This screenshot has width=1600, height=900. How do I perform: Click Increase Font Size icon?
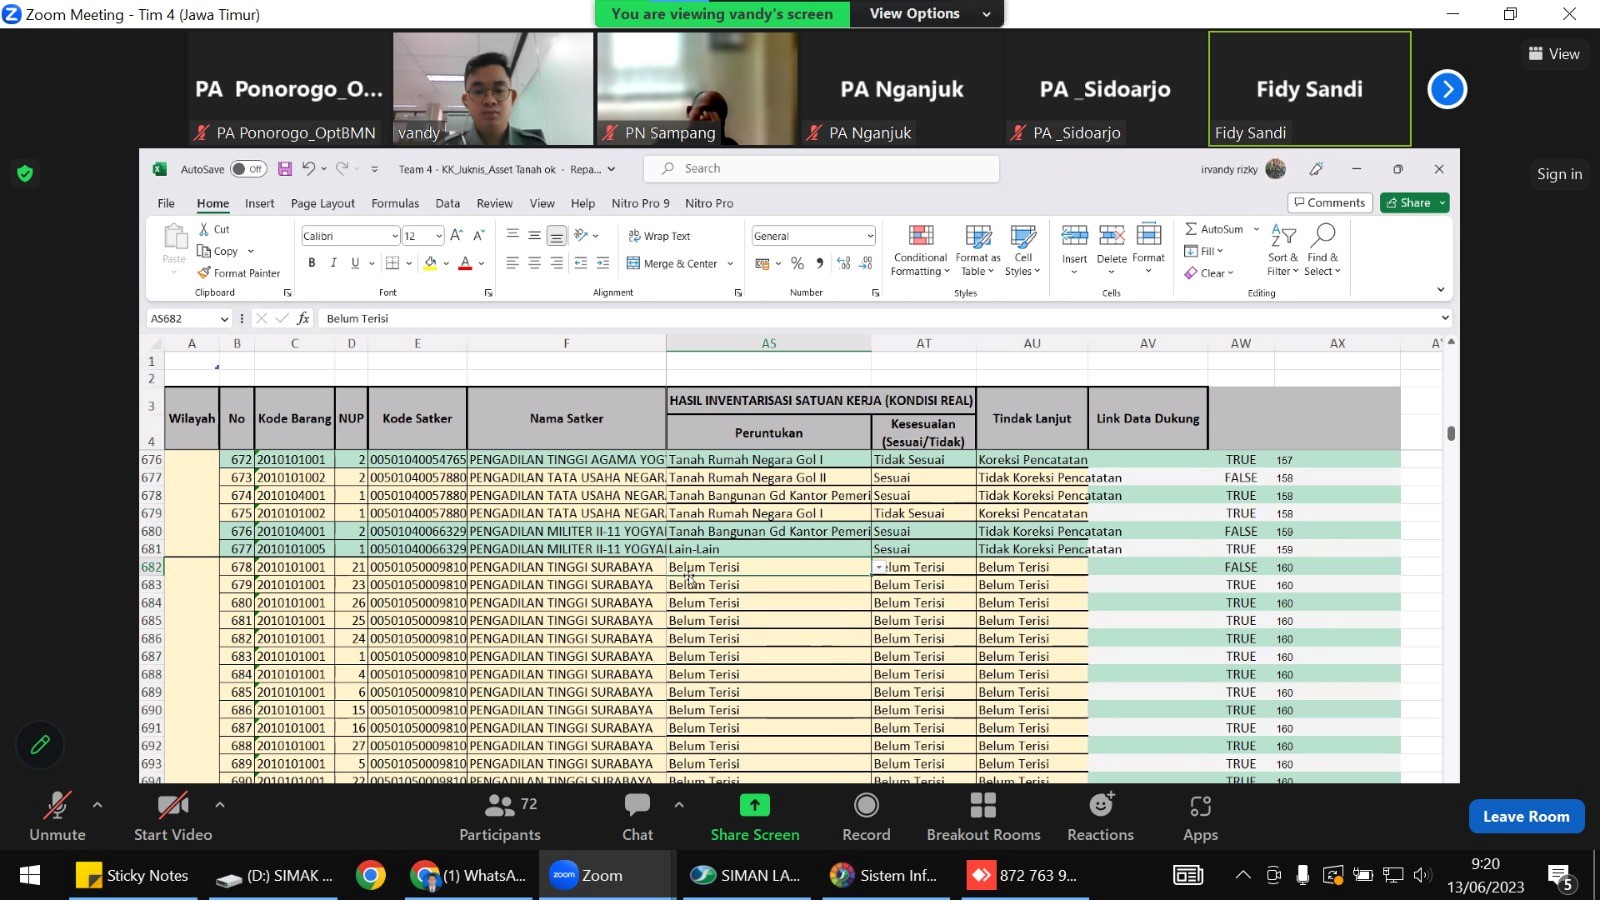(457, 235)
